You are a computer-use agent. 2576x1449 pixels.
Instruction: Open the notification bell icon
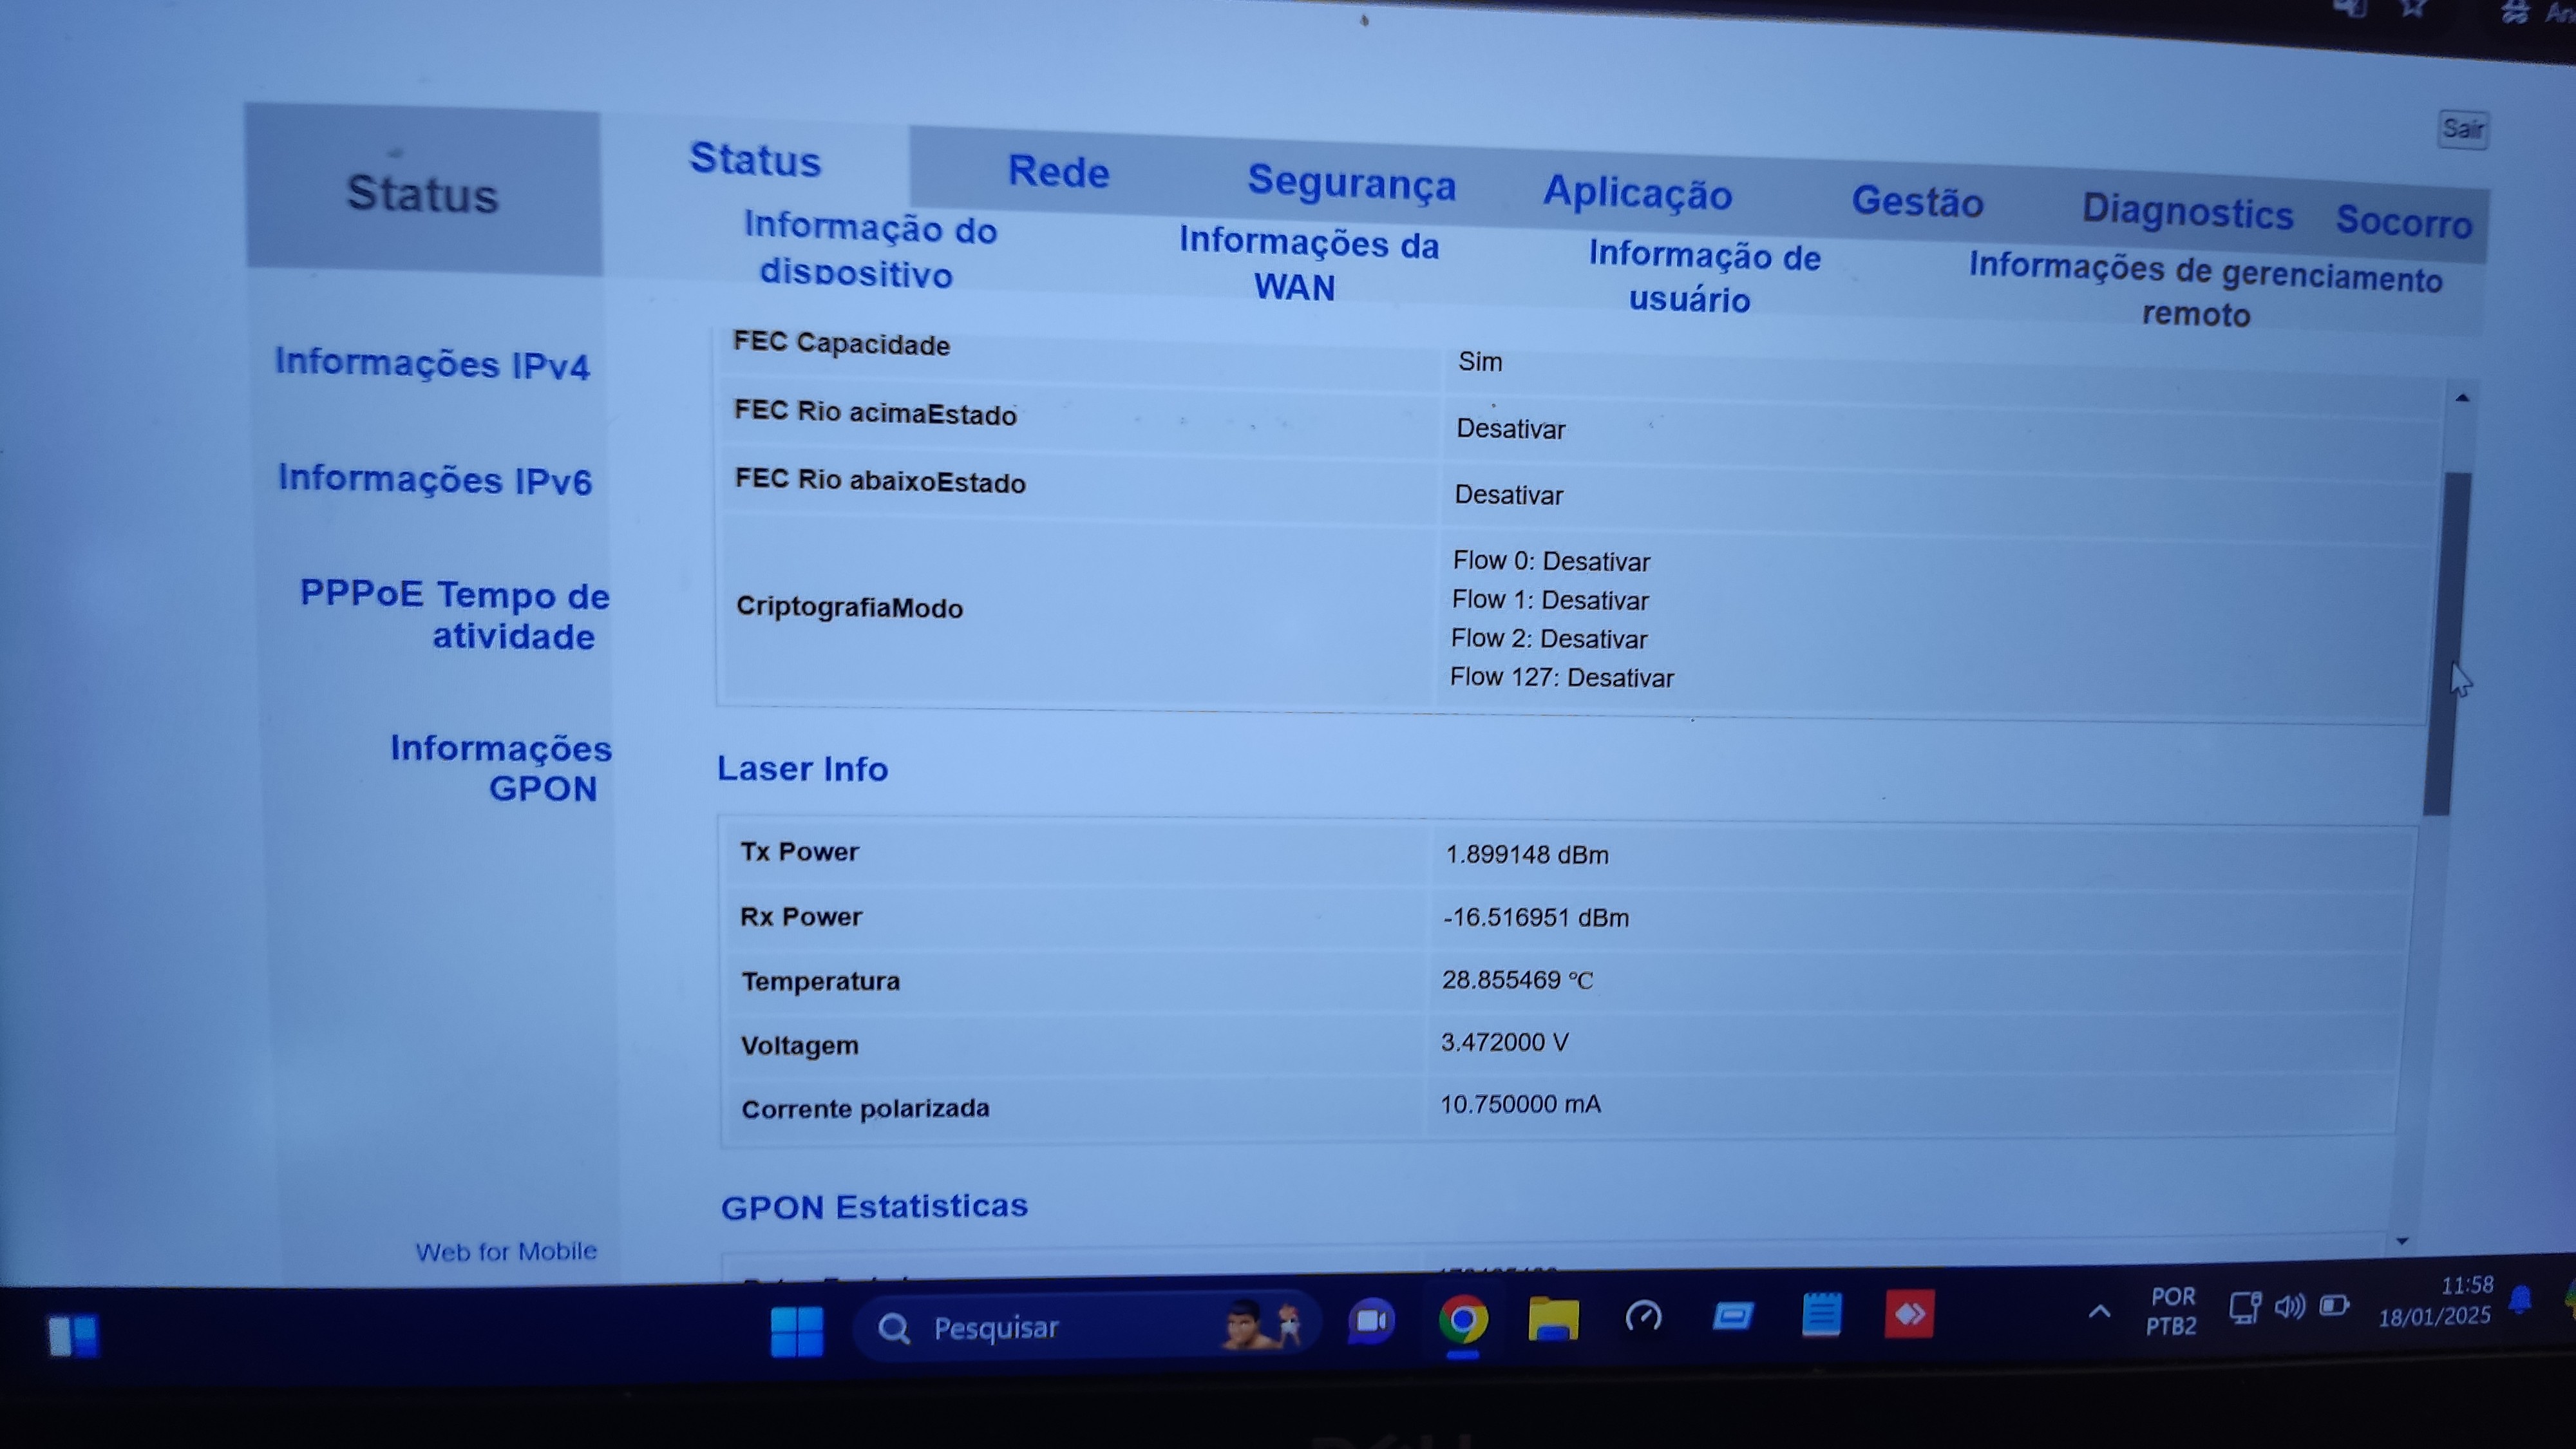point(2521,1300)
